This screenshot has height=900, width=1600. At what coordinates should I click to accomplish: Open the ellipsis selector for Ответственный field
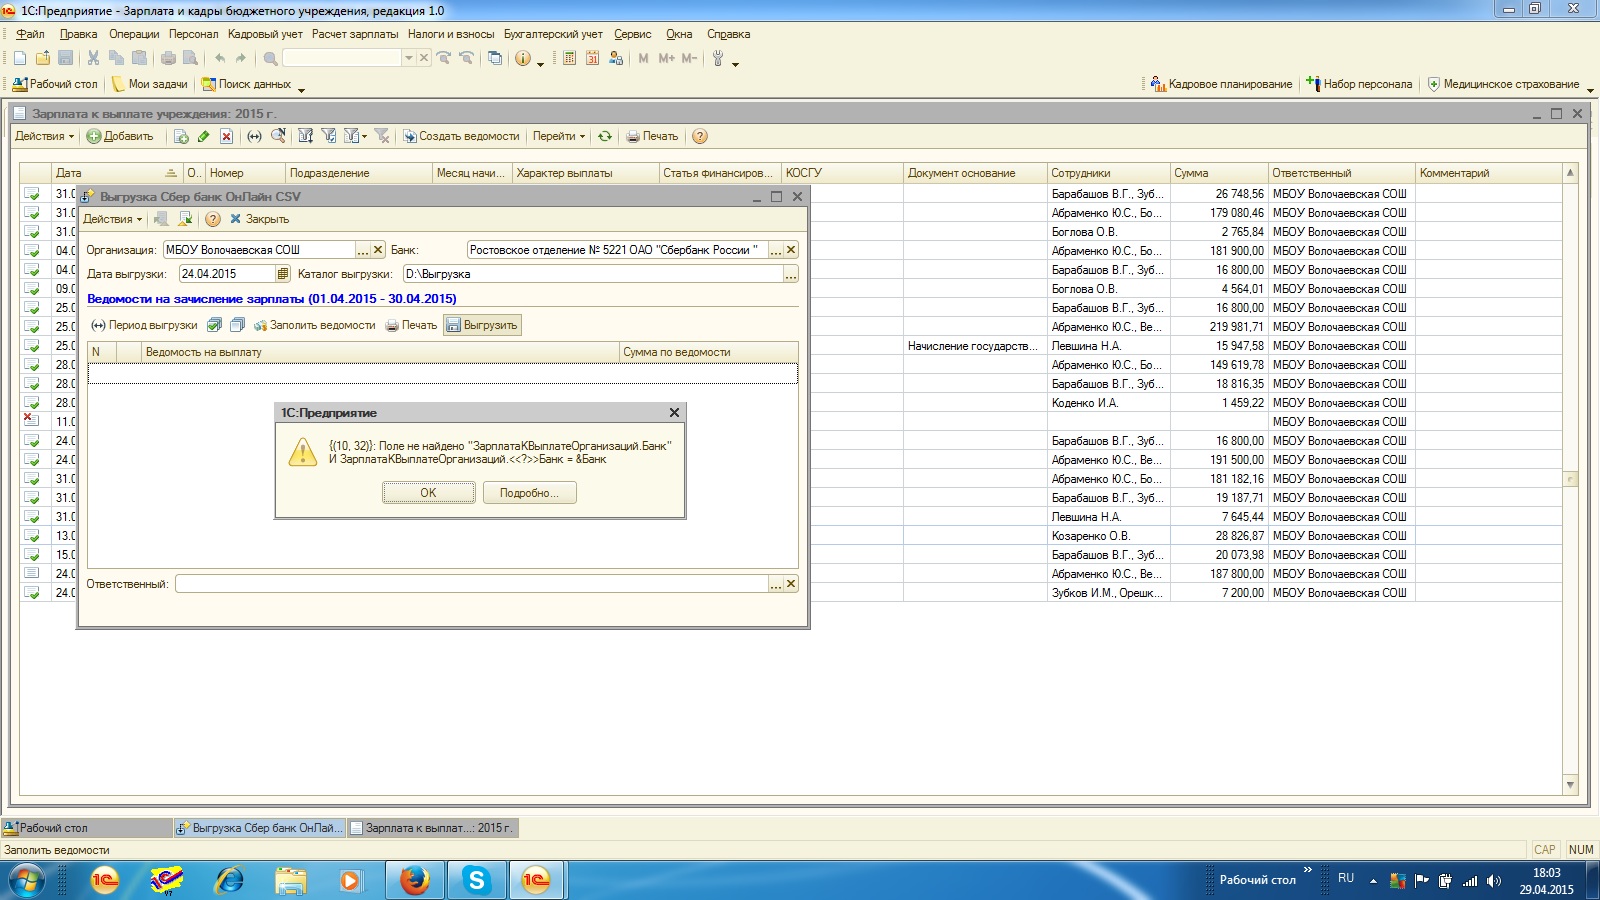776,584
